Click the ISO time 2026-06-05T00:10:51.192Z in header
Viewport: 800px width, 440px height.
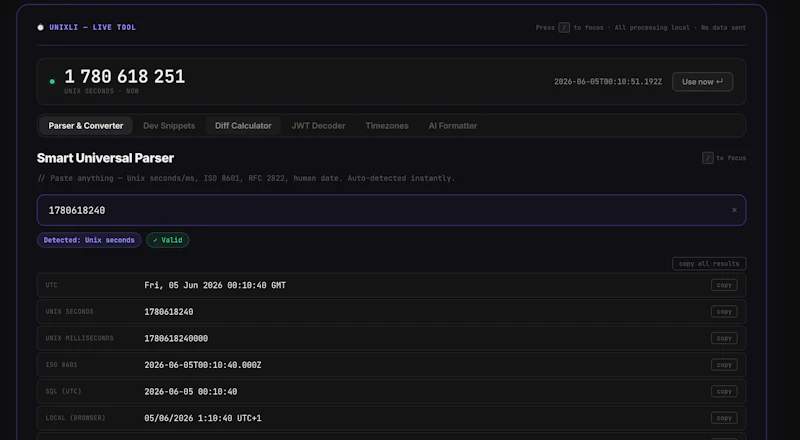[x=608, y=82]
